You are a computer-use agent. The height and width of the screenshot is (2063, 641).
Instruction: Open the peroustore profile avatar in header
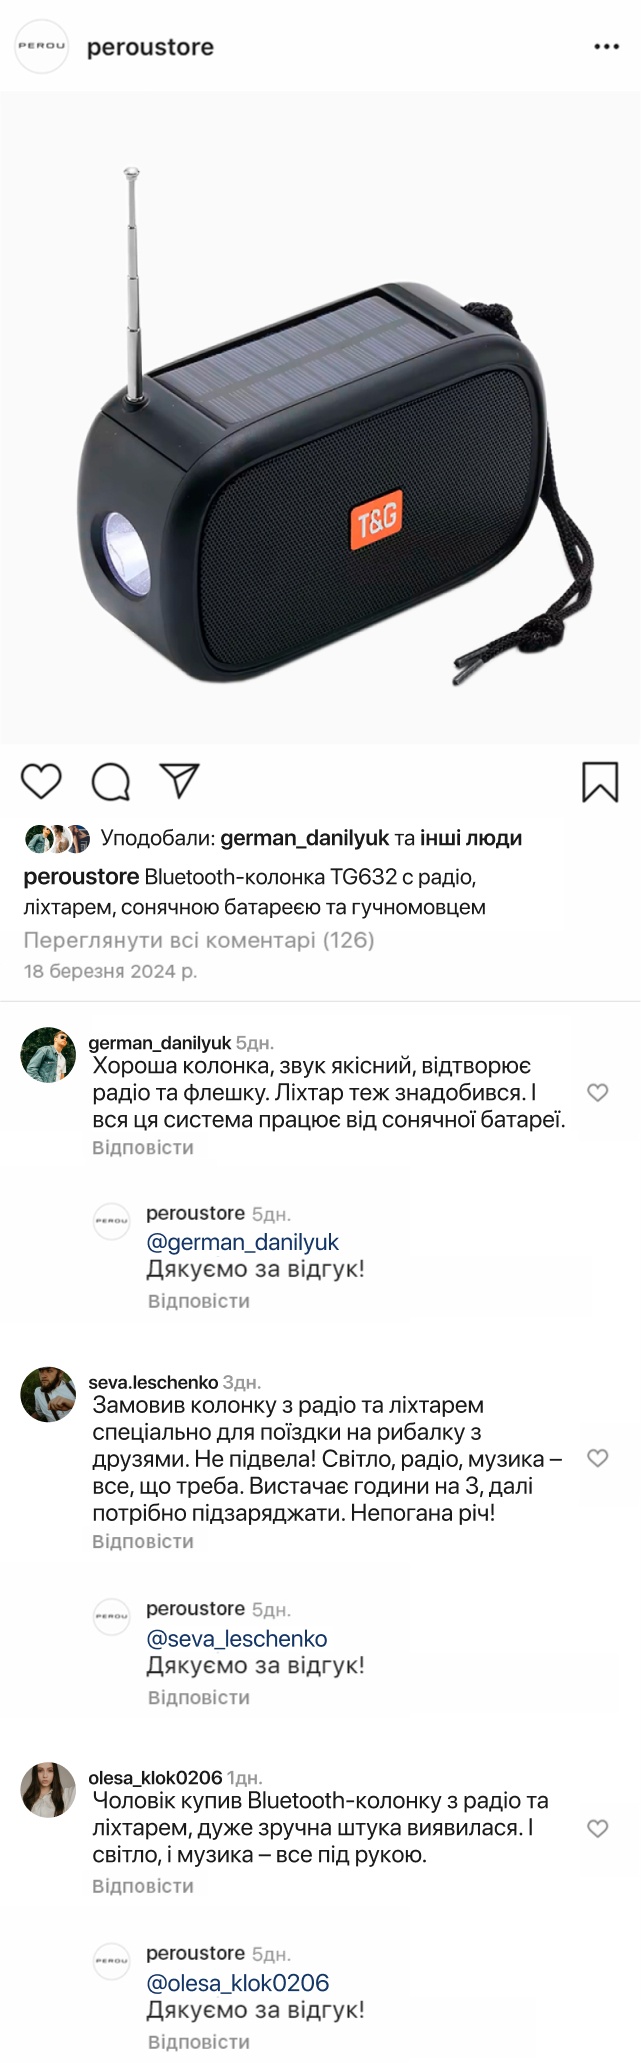(x=42, y=46)
